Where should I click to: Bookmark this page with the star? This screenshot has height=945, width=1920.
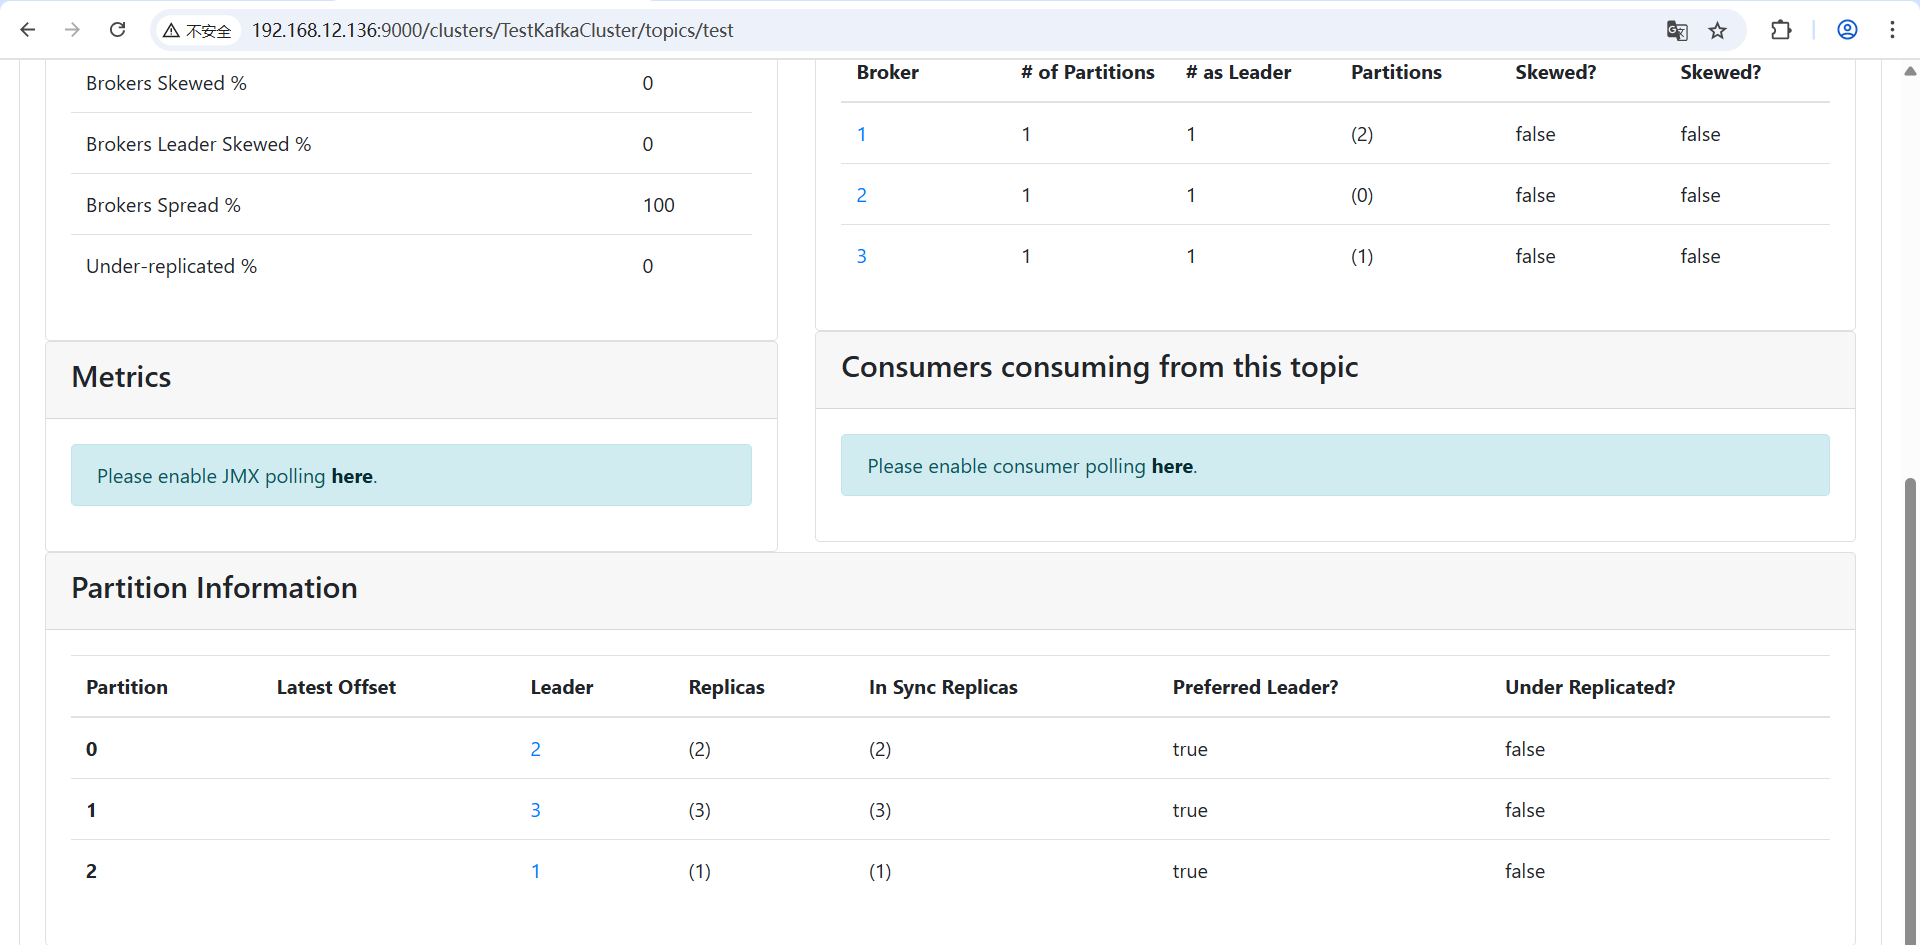1718,30
